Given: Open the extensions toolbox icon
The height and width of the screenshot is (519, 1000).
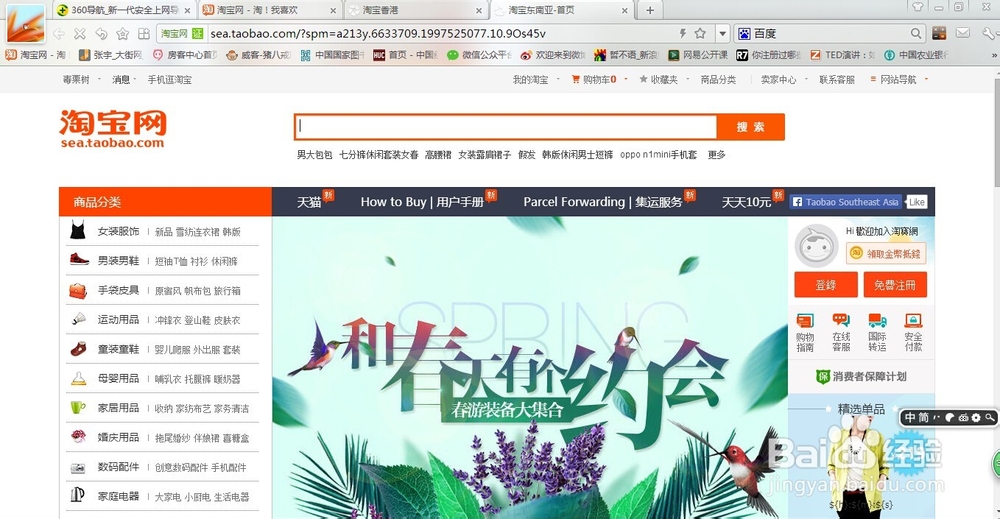Looking at the screenshot, I should (x=939, y=33).
